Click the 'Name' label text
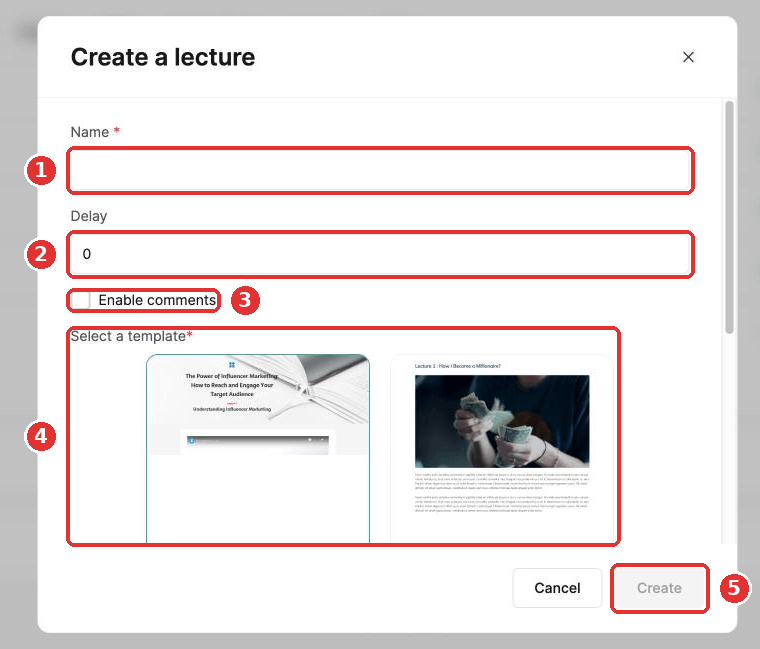 tap(90, 132)
